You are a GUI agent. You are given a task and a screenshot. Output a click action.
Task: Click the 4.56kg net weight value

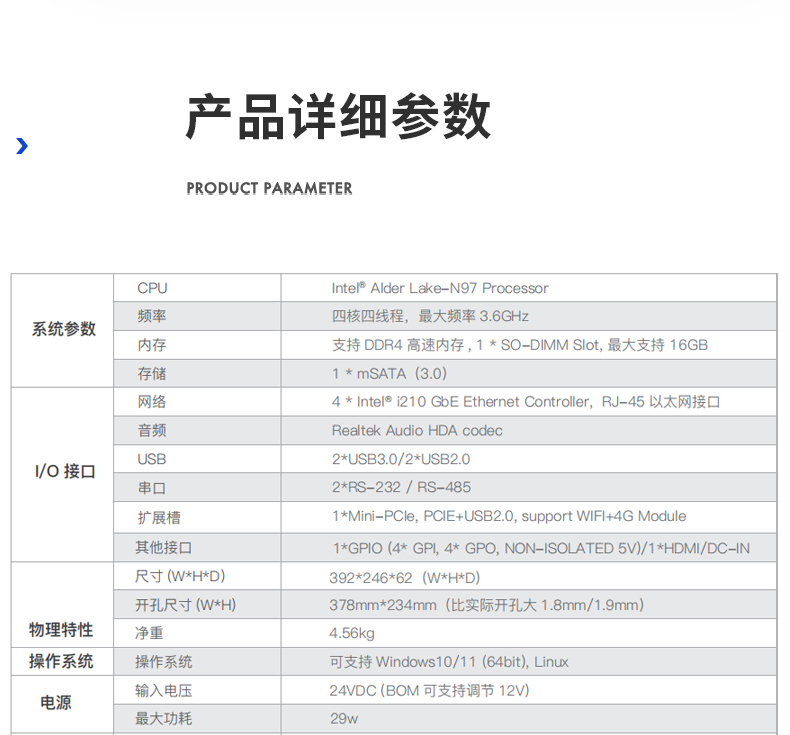click(x=352, y=633)
